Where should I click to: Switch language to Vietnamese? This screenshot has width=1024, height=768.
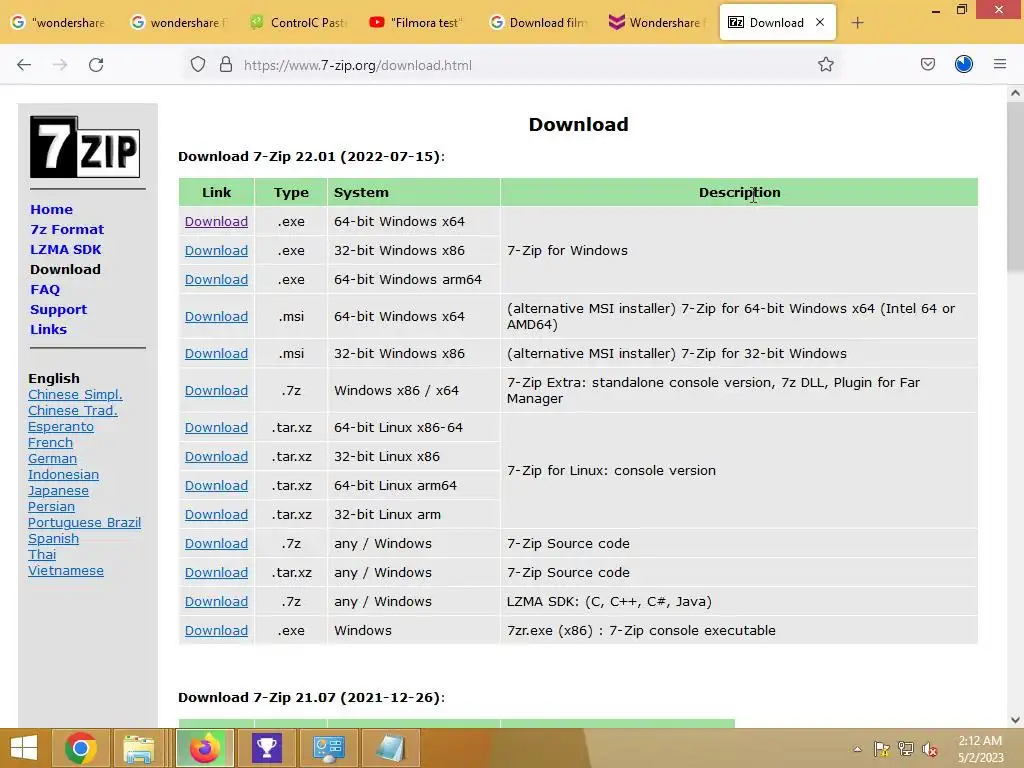coord(65,571)
